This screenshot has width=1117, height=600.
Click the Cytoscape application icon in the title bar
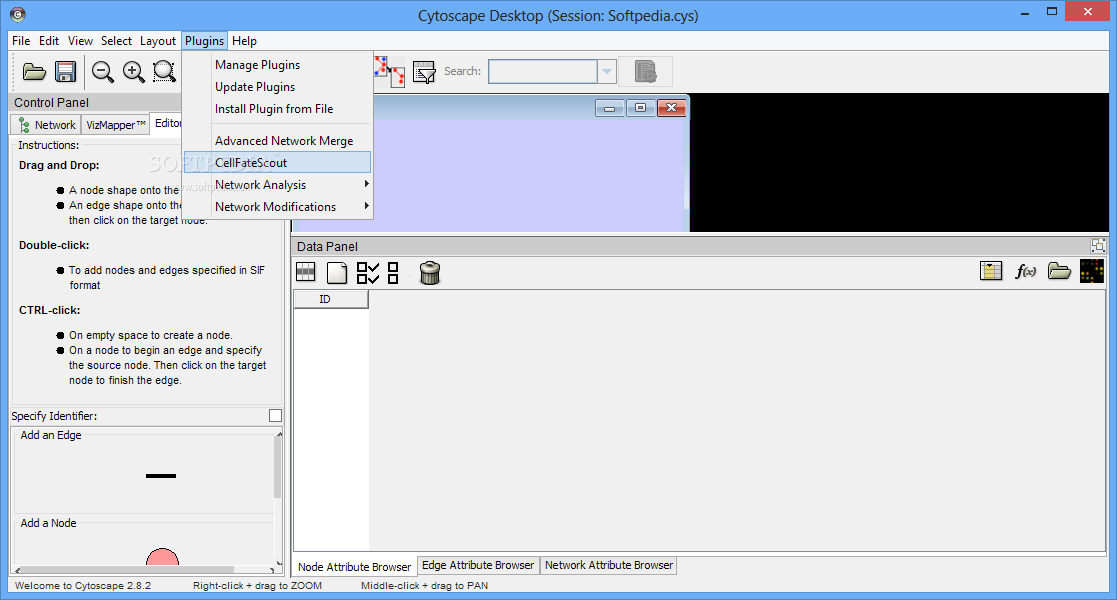[x=18, y=14]
